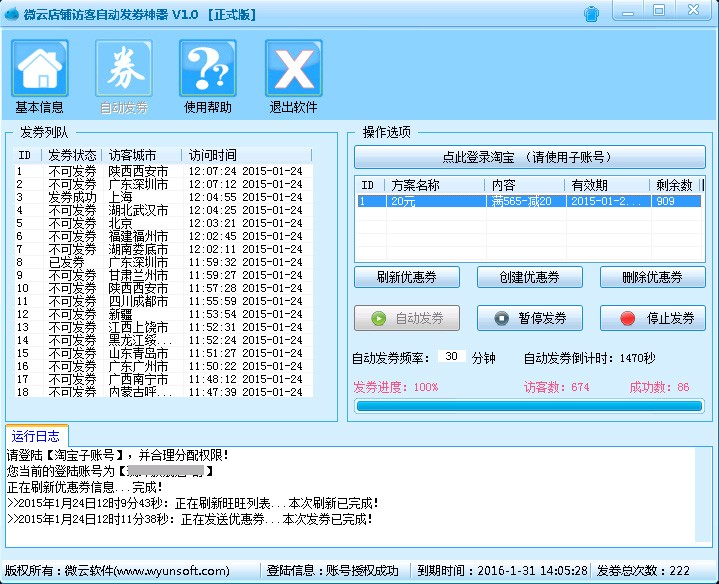Image resolution: width=719 pixels, height=584 pixels.
Task: Click the 成功数: 86 label
Action: click(x=659, y=387)
